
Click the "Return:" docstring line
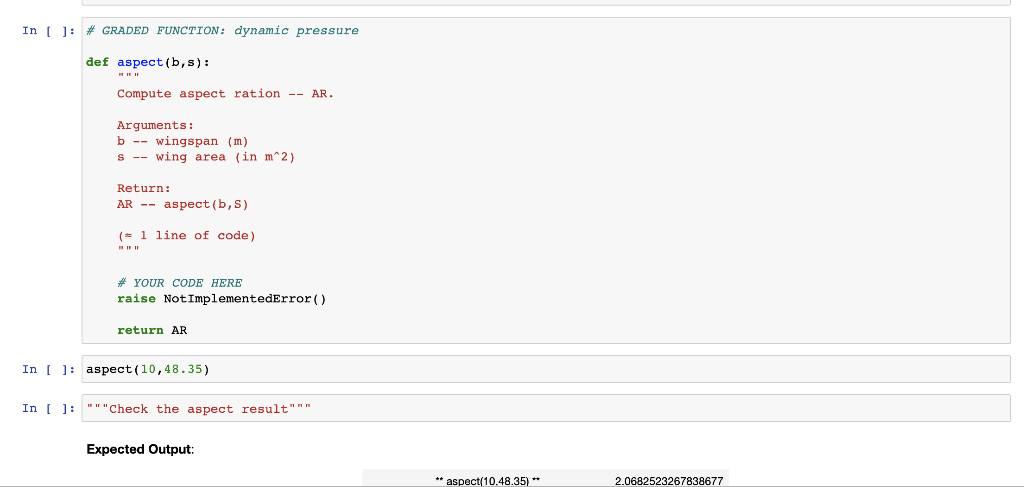pyautogui.click(x=144, y=189)
